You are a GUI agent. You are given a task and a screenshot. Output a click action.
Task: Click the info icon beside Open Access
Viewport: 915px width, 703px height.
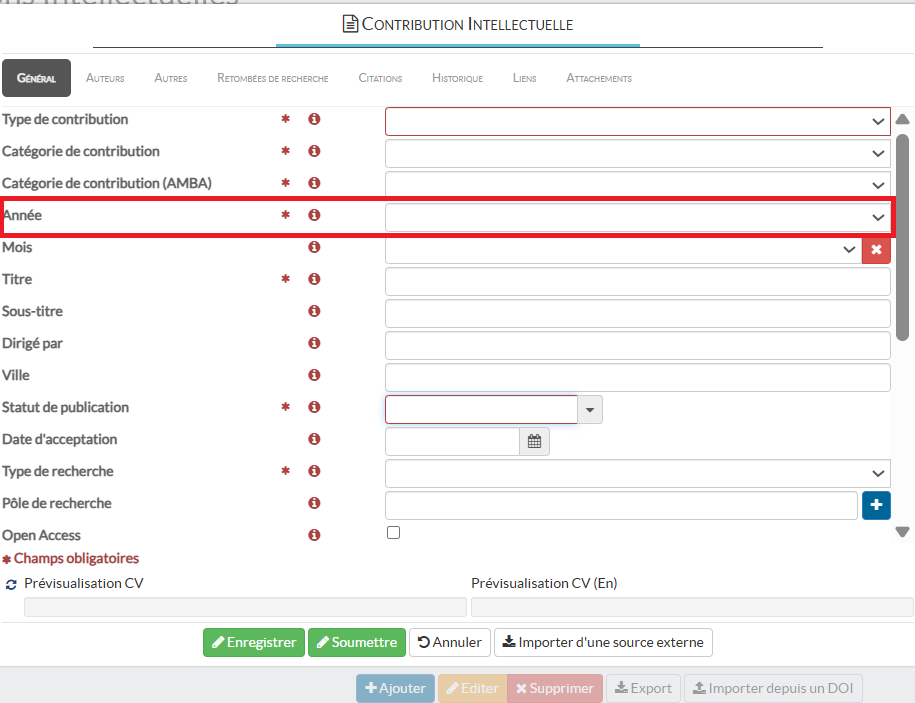click(x=314, y=535)
